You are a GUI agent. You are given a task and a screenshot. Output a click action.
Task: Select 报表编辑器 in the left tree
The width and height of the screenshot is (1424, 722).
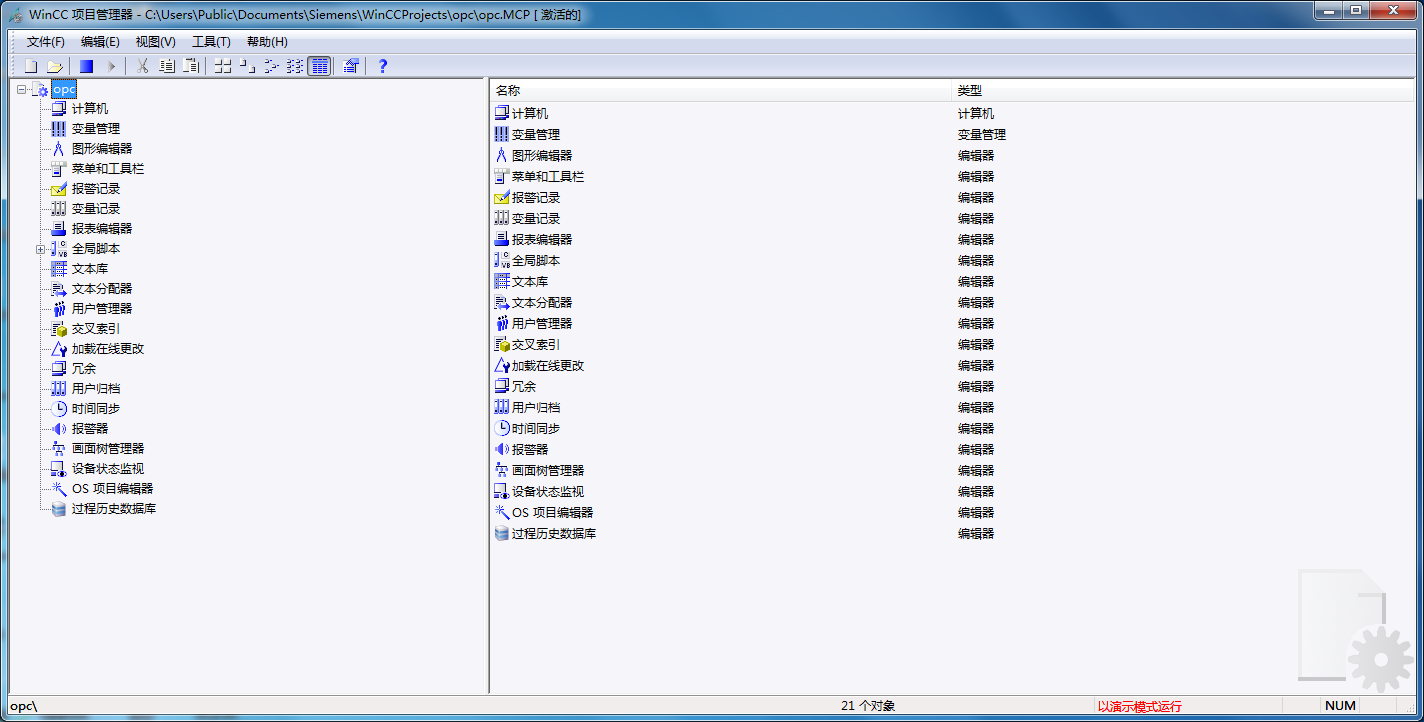pyautogui.click(x=102, y=229)
